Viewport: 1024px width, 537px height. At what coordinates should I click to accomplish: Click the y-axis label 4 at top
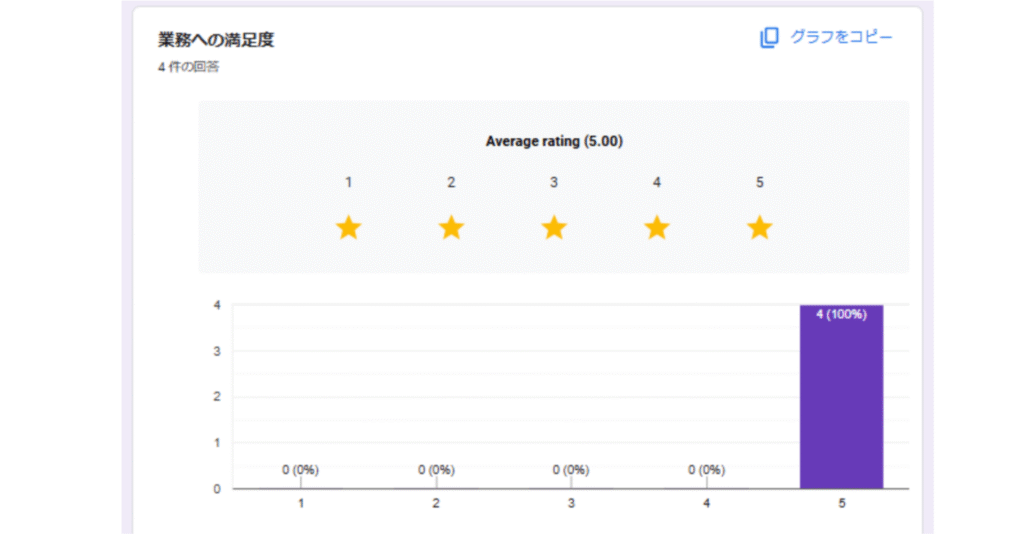[x=217, y=305]
